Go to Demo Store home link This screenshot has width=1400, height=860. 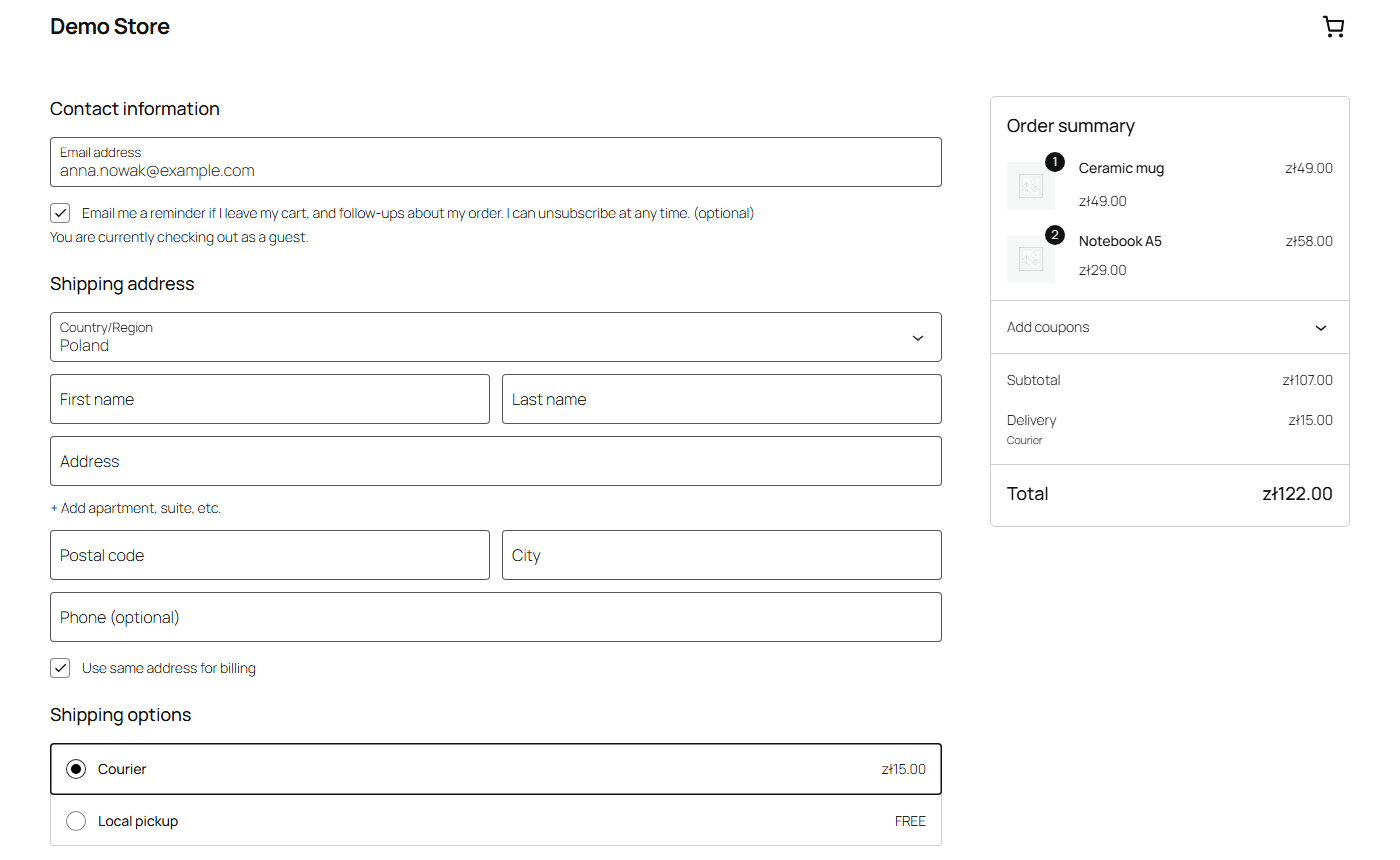(110, 27)
